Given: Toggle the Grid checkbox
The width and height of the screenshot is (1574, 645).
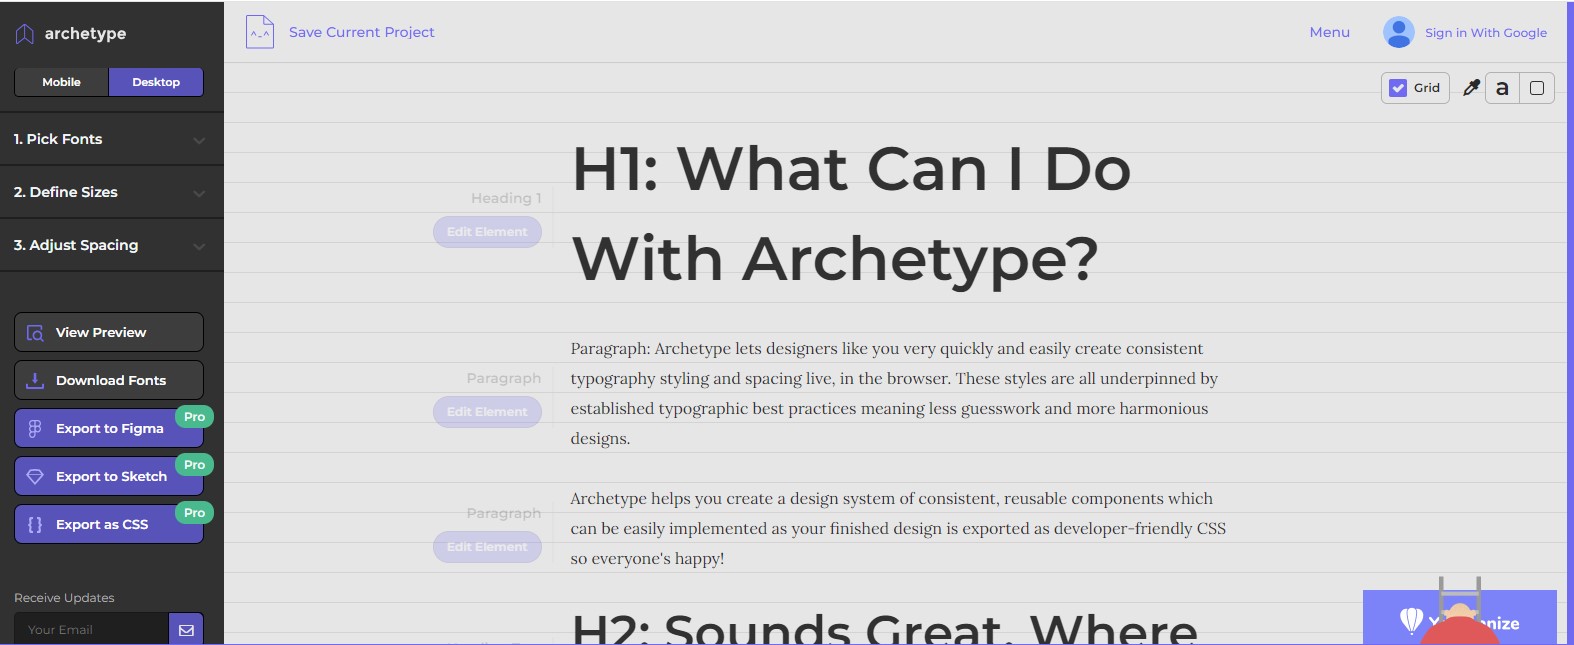Looking at the screenshot, I should pos(1398,88).
